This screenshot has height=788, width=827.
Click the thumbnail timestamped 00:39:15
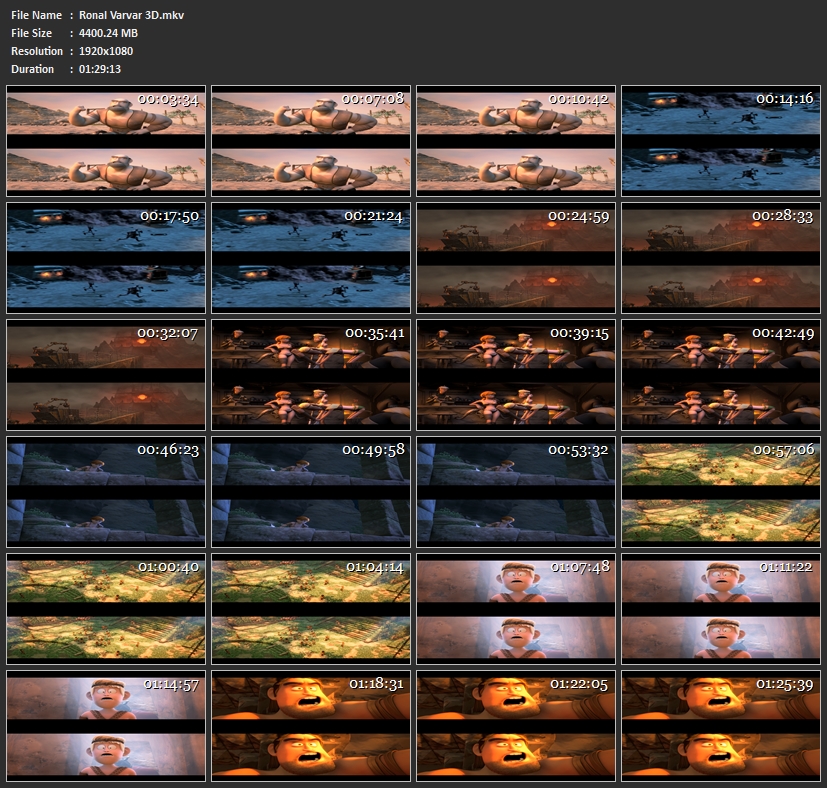coord(516,375)
